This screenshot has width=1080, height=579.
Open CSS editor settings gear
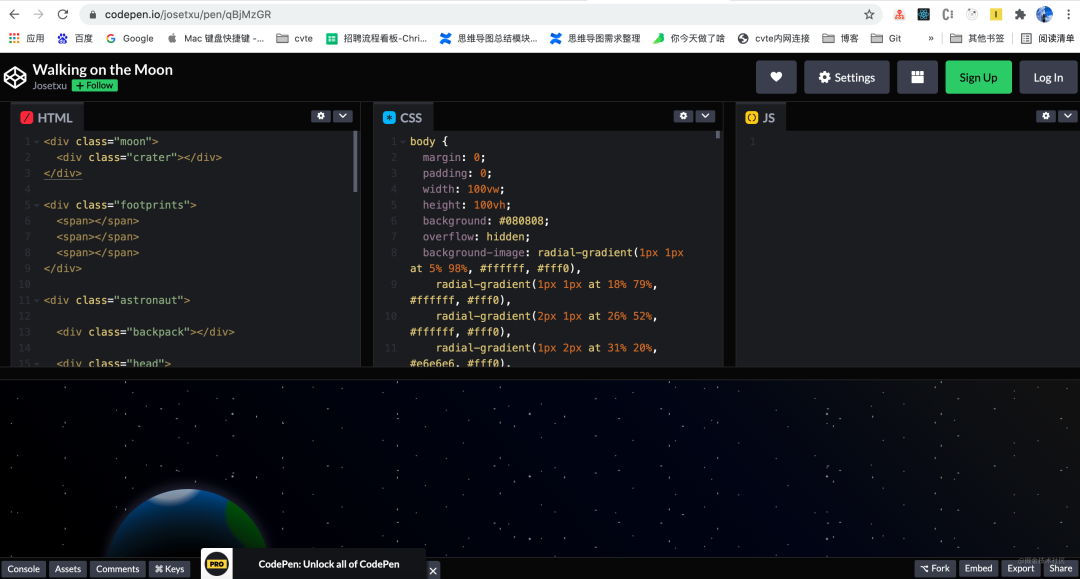pos(683,116)
